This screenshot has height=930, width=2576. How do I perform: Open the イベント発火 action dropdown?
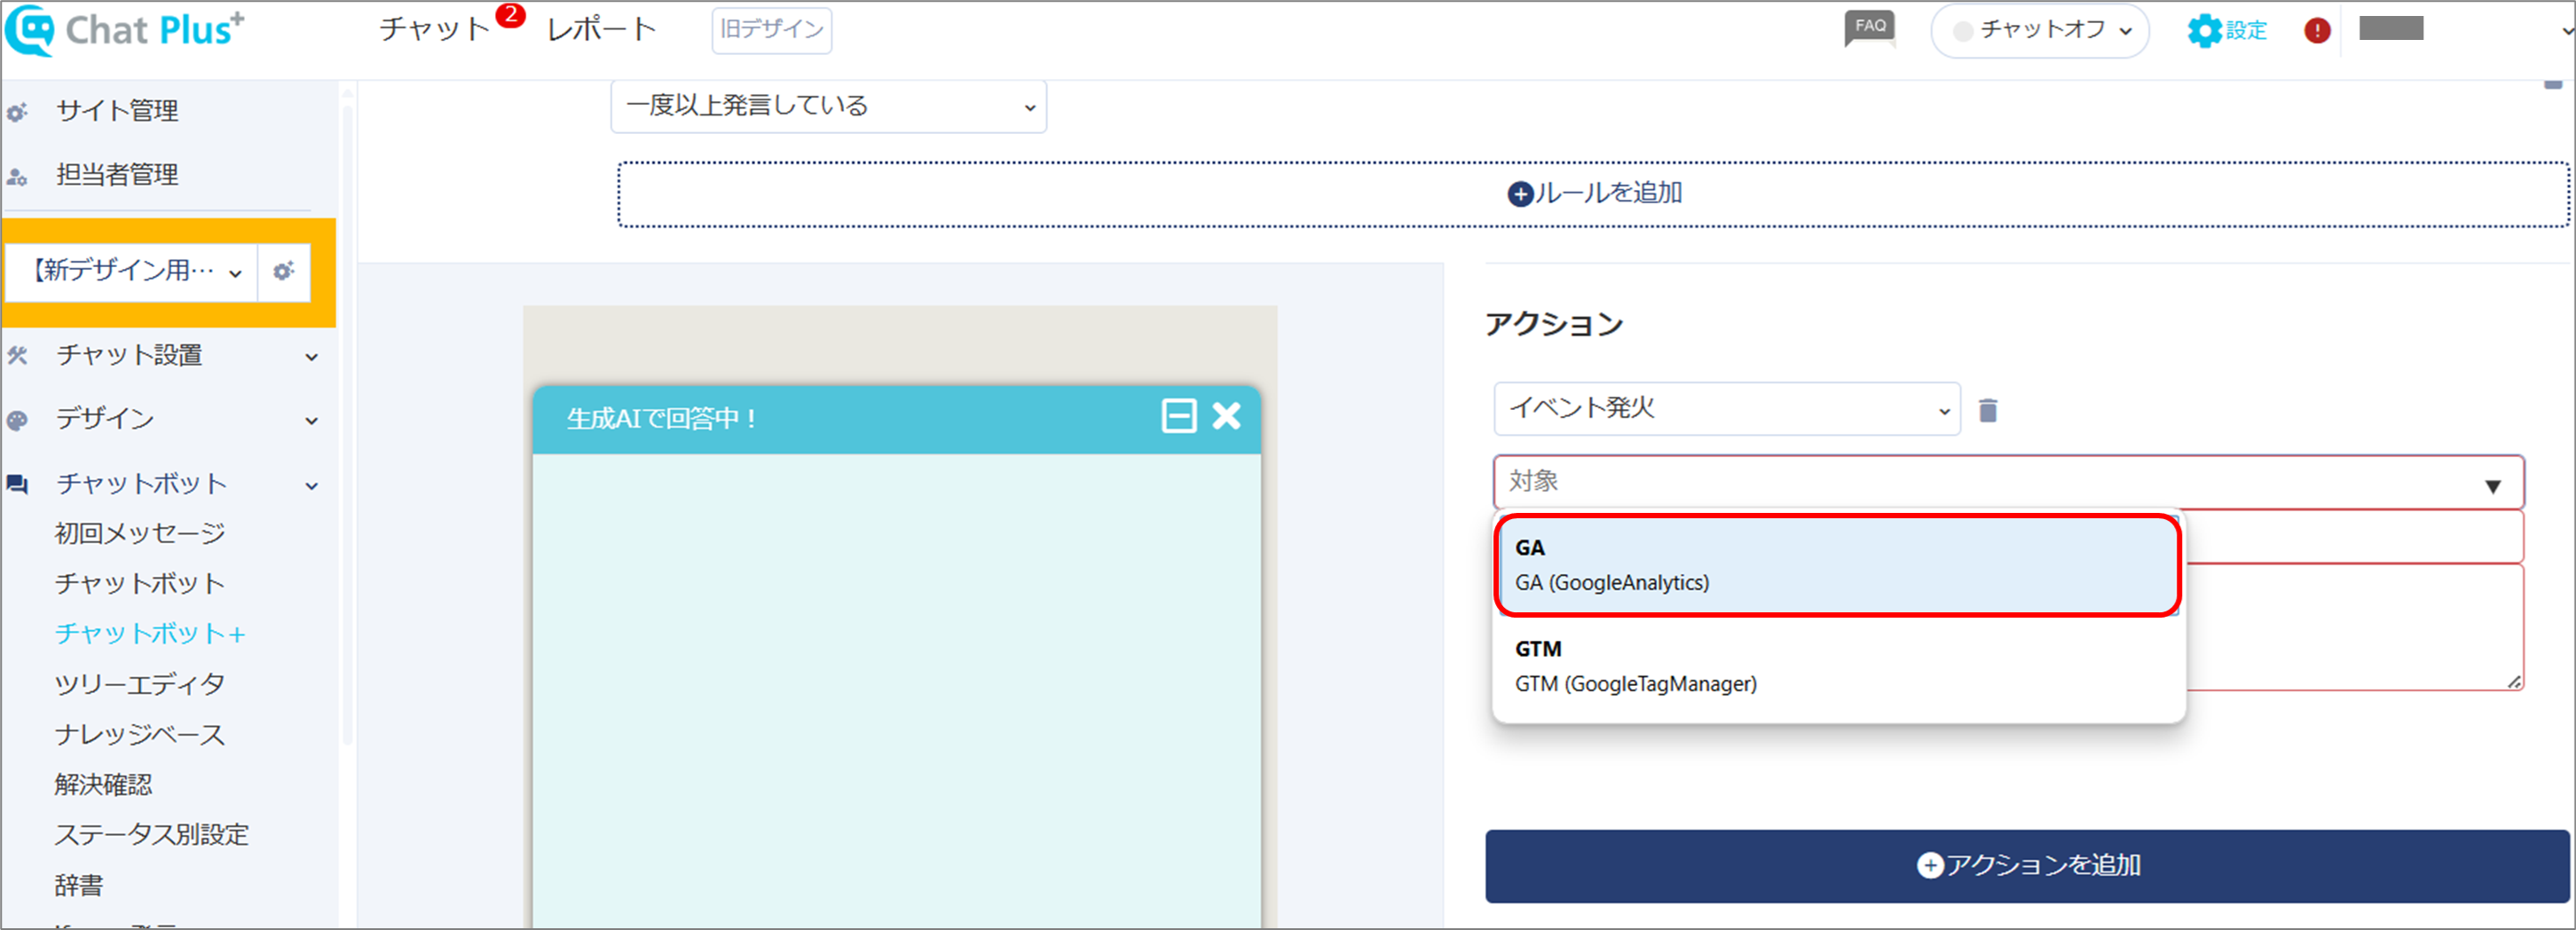1727,408
